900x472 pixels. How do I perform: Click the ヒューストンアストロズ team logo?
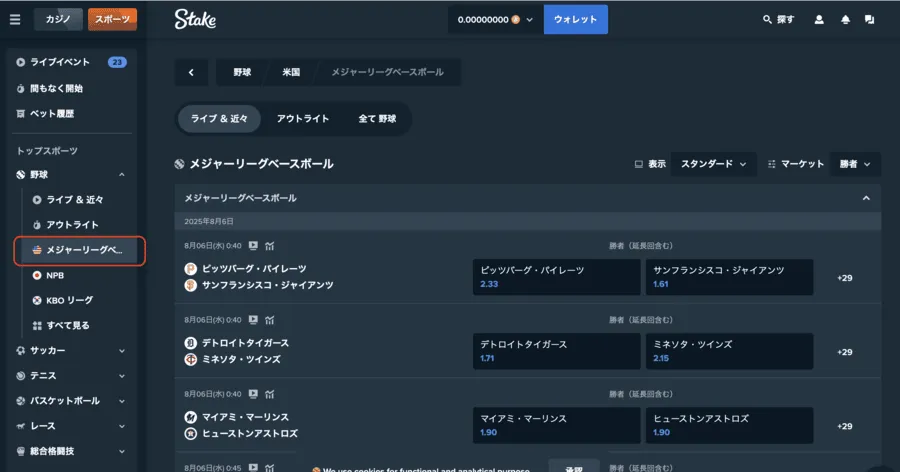coord(191,433)
